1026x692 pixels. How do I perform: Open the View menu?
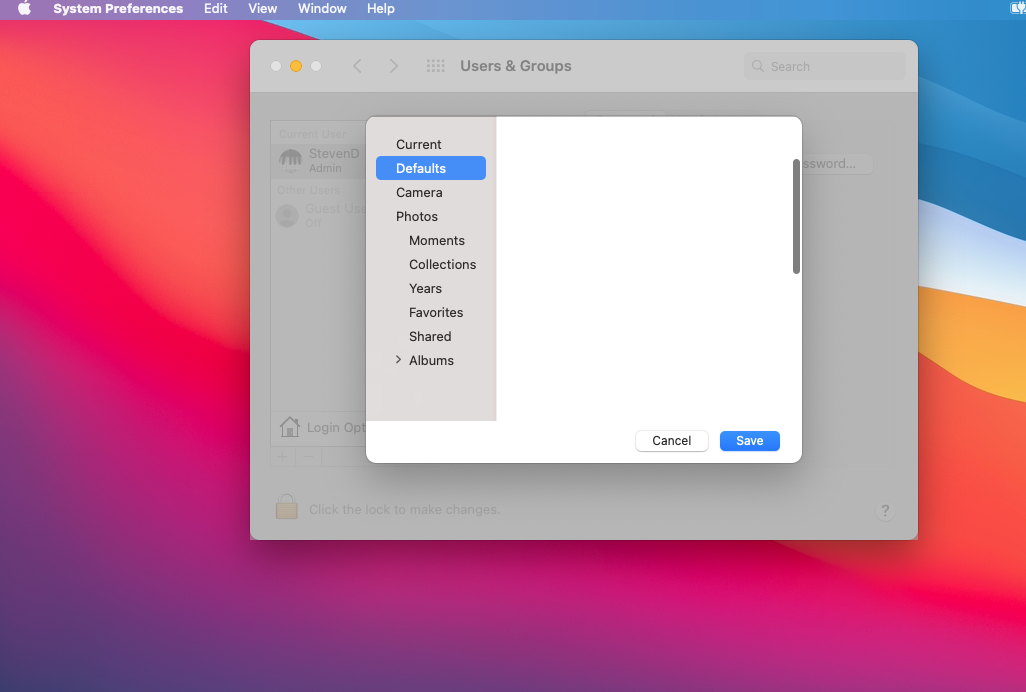[262, 9]
